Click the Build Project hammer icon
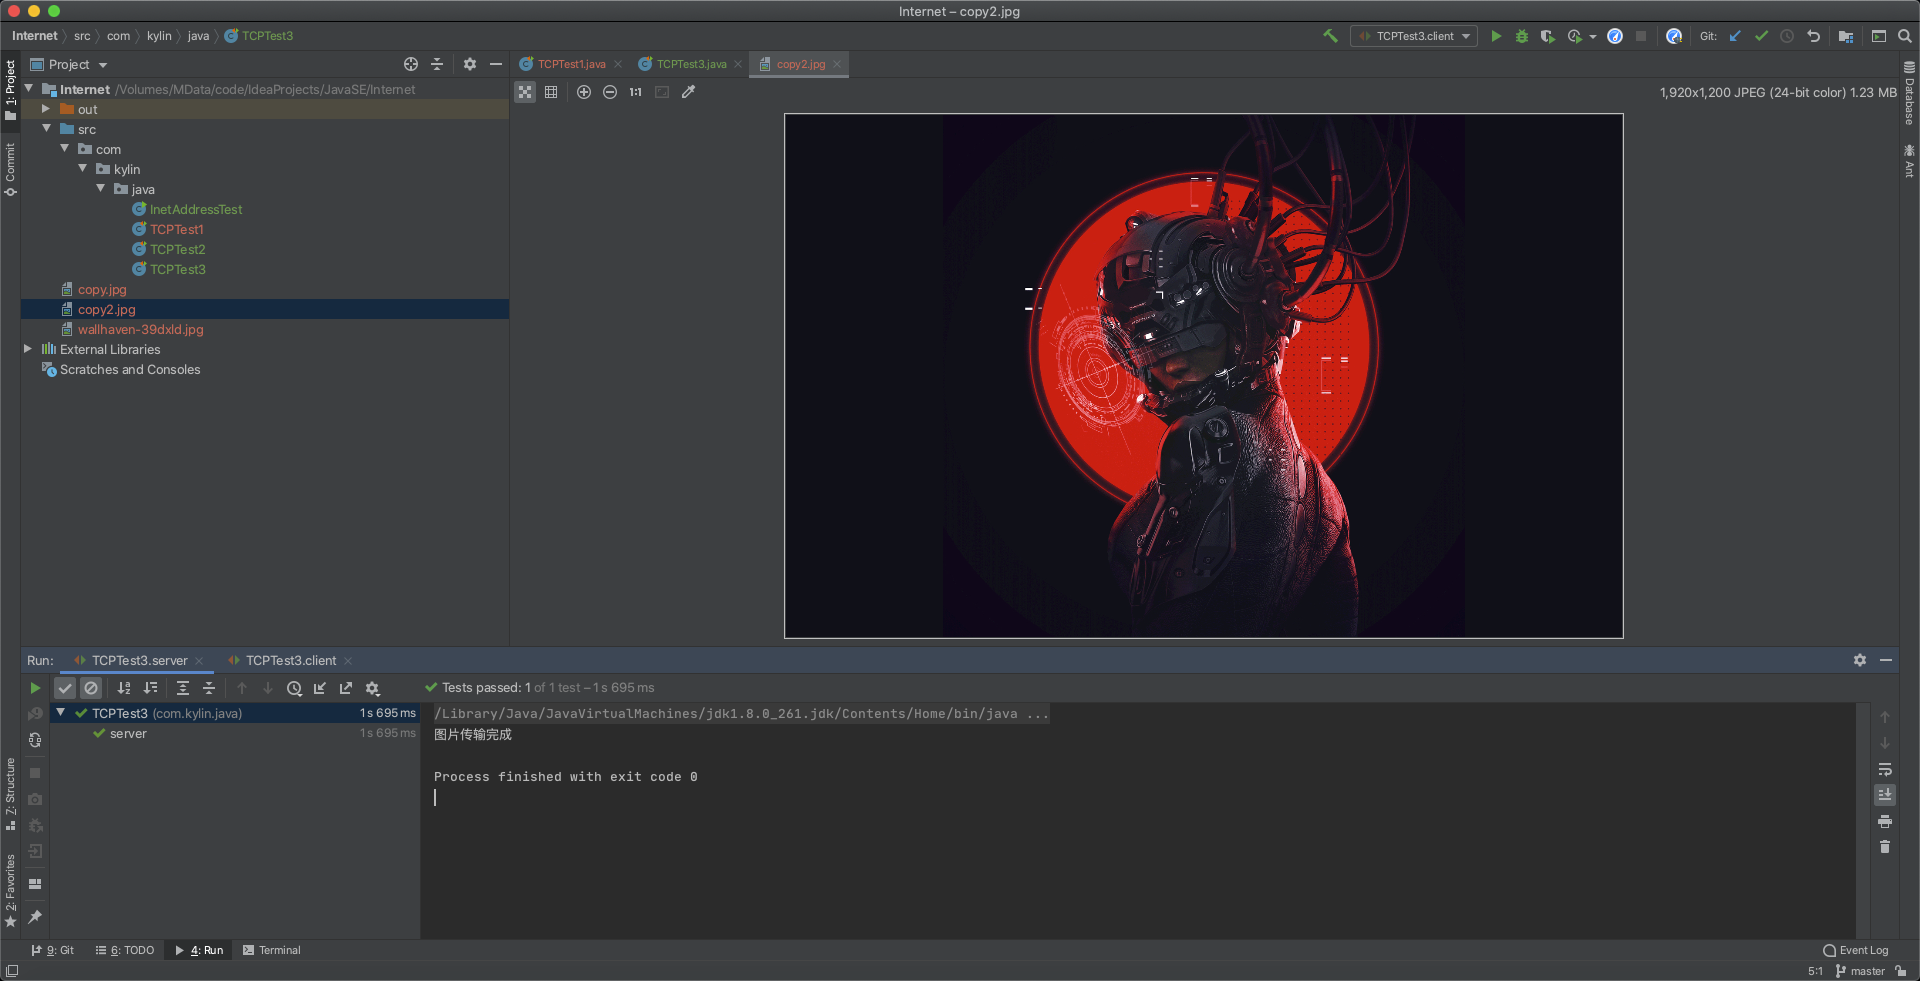1920x981 pixels. pos(1330,36)
